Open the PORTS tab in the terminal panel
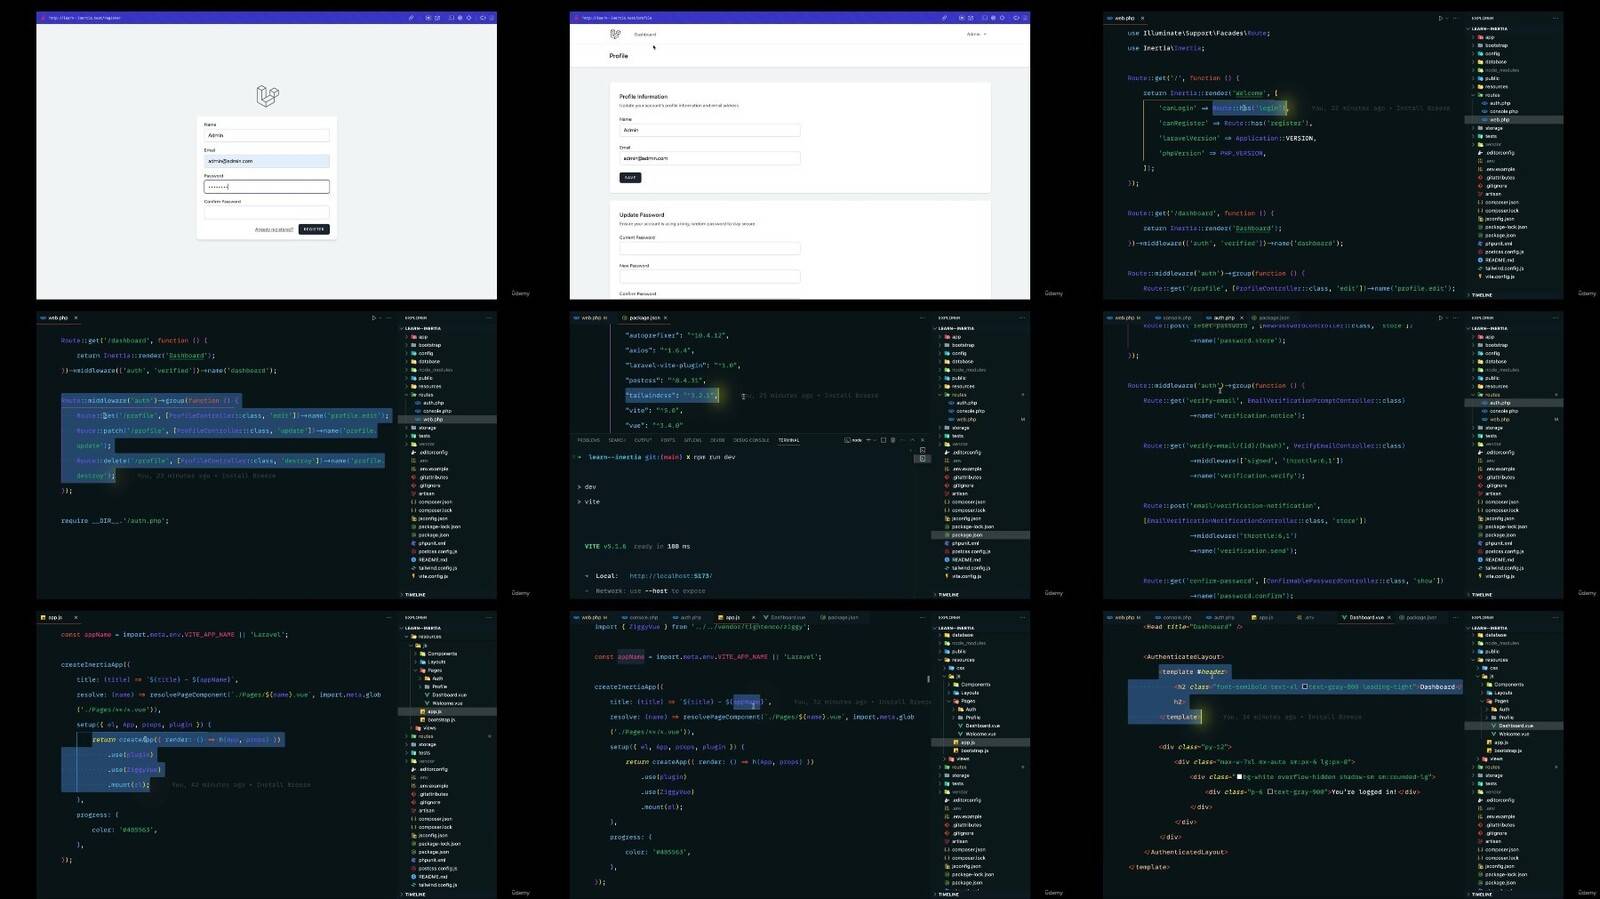The width and height of the screenshot is (1600, 899). [668, 440]
